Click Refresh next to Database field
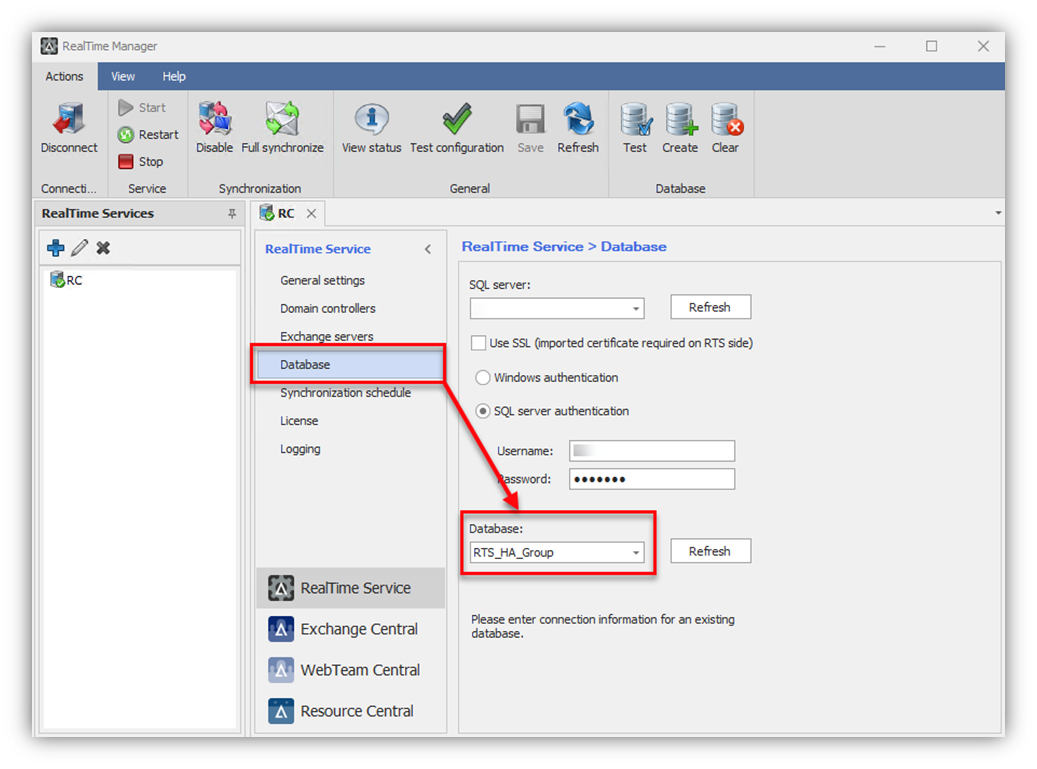This screenshot has height=769, width=1037. click(x=710, y=551)
